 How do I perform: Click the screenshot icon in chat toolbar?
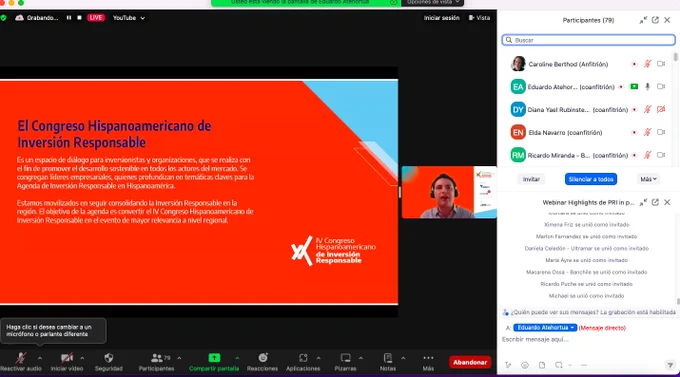[559, 365]
